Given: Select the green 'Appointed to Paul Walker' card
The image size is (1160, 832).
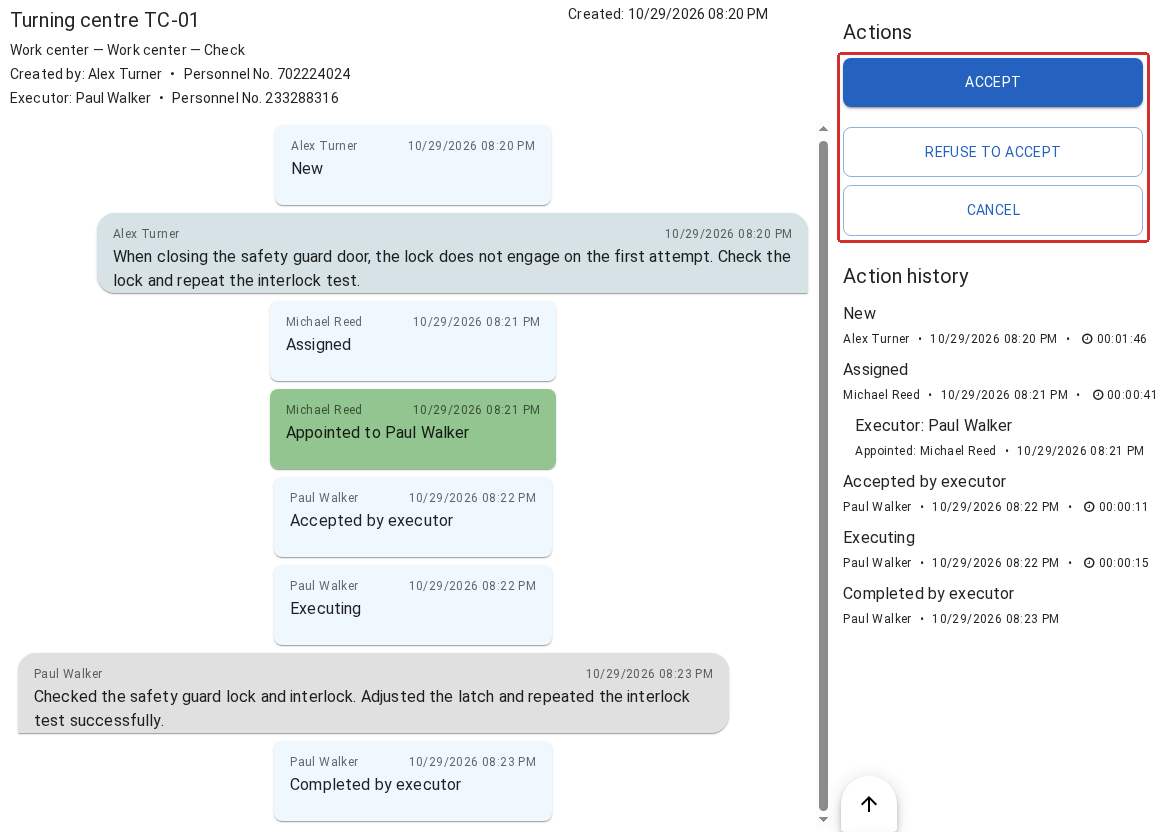Looking at the screenshot, I should pyautogui.click(x=413, y=429).
